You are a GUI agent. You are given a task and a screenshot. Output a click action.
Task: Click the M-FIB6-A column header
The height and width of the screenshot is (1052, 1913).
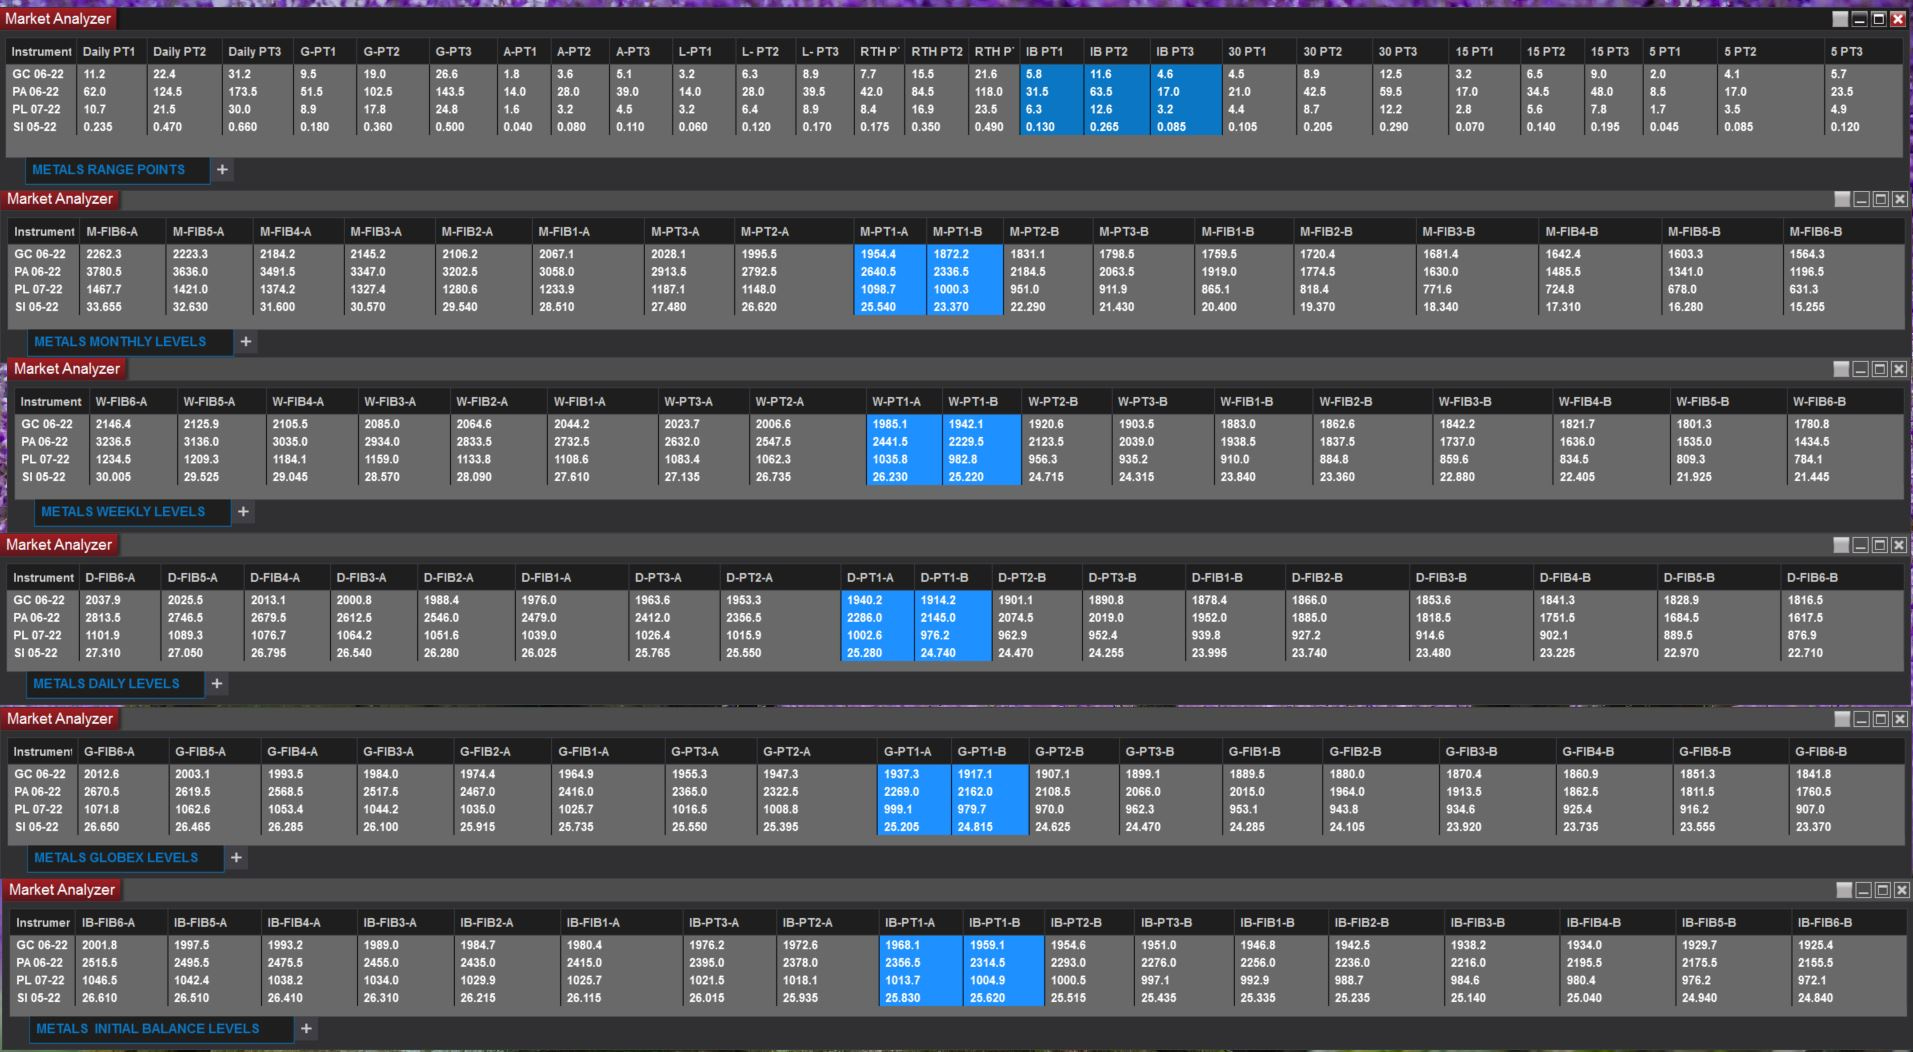pyautogui.click(x=122, y=232)
